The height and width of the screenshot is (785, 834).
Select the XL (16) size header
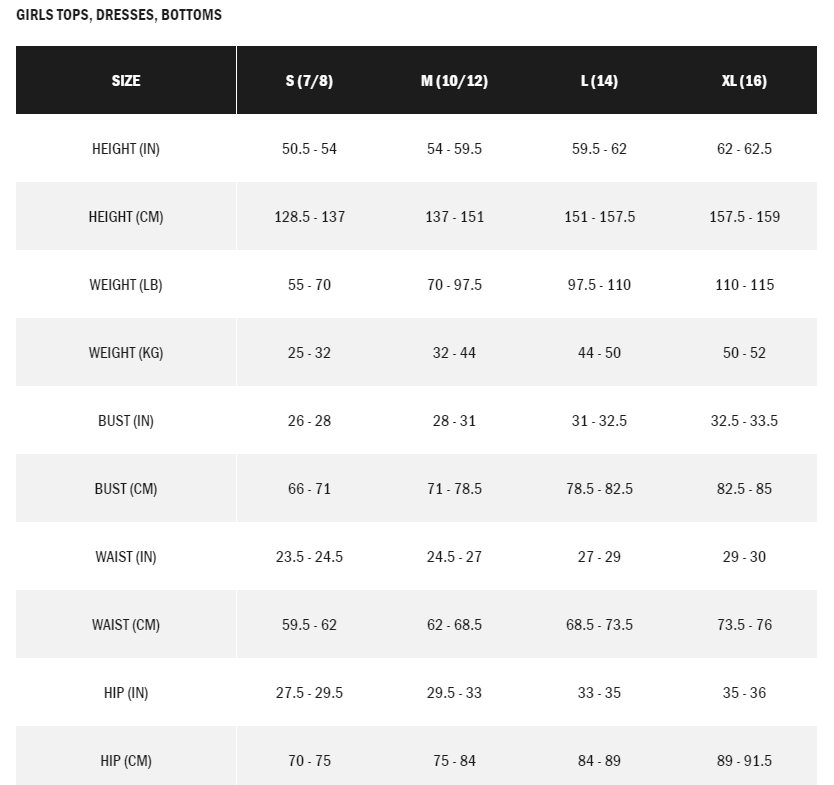tap(744, 80)
